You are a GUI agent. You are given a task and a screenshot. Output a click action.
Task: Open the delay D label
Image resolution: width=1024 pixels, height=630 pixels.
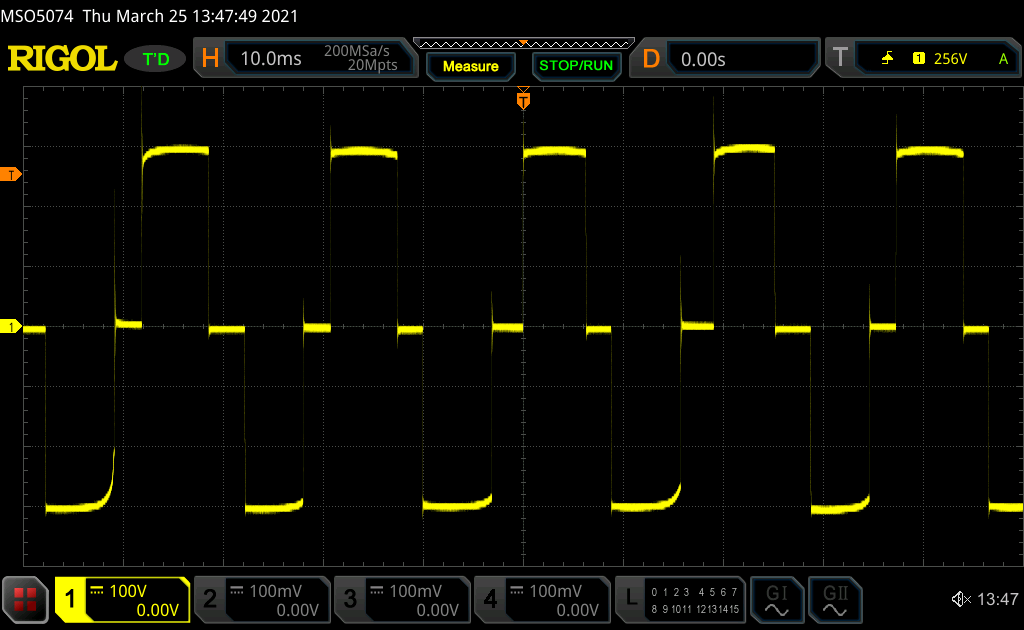click(x=650, y=59)
